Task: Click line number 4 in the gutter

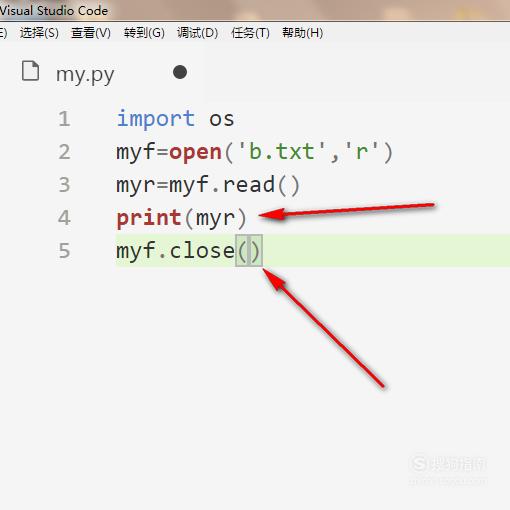Action: click(64, 218)
